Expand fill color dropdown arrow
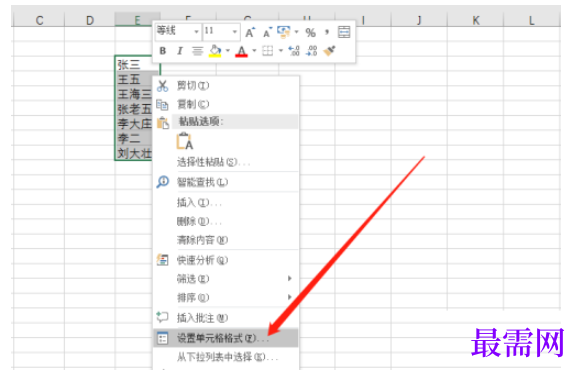This screenshot has height=374, width=583. click(x=228, y=51)
